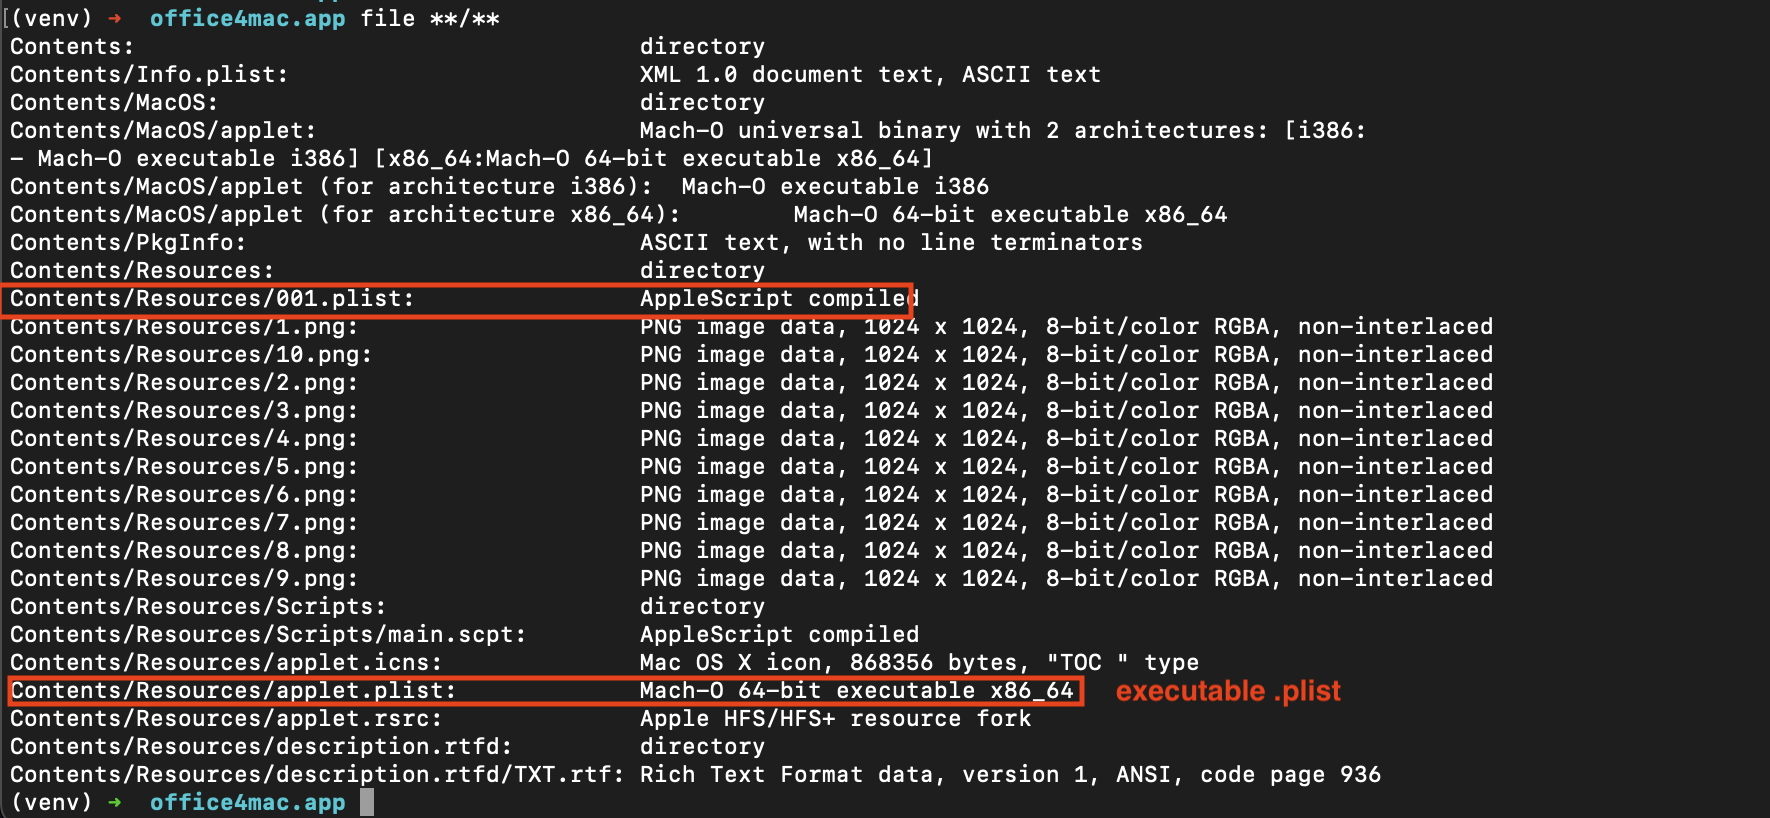Click the terminal cursor block at the final prompt
1770x818 pixels.
point(367,802)
